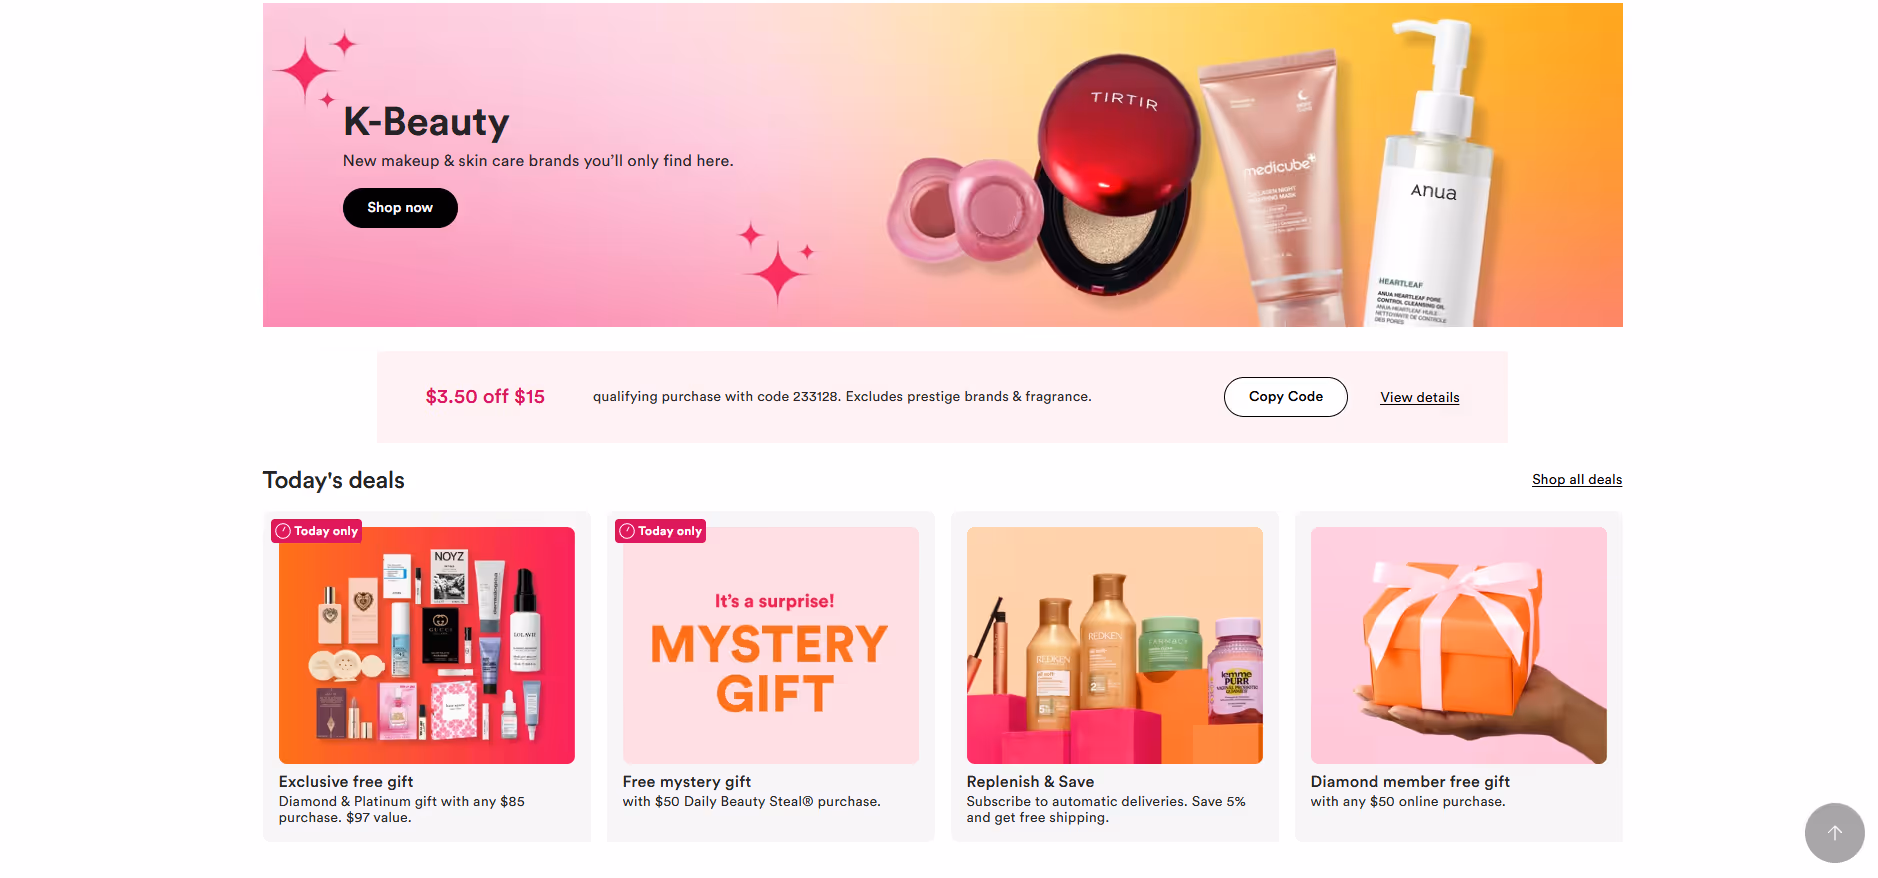Open the Free mystery gift title

click(x=687, y=782)
